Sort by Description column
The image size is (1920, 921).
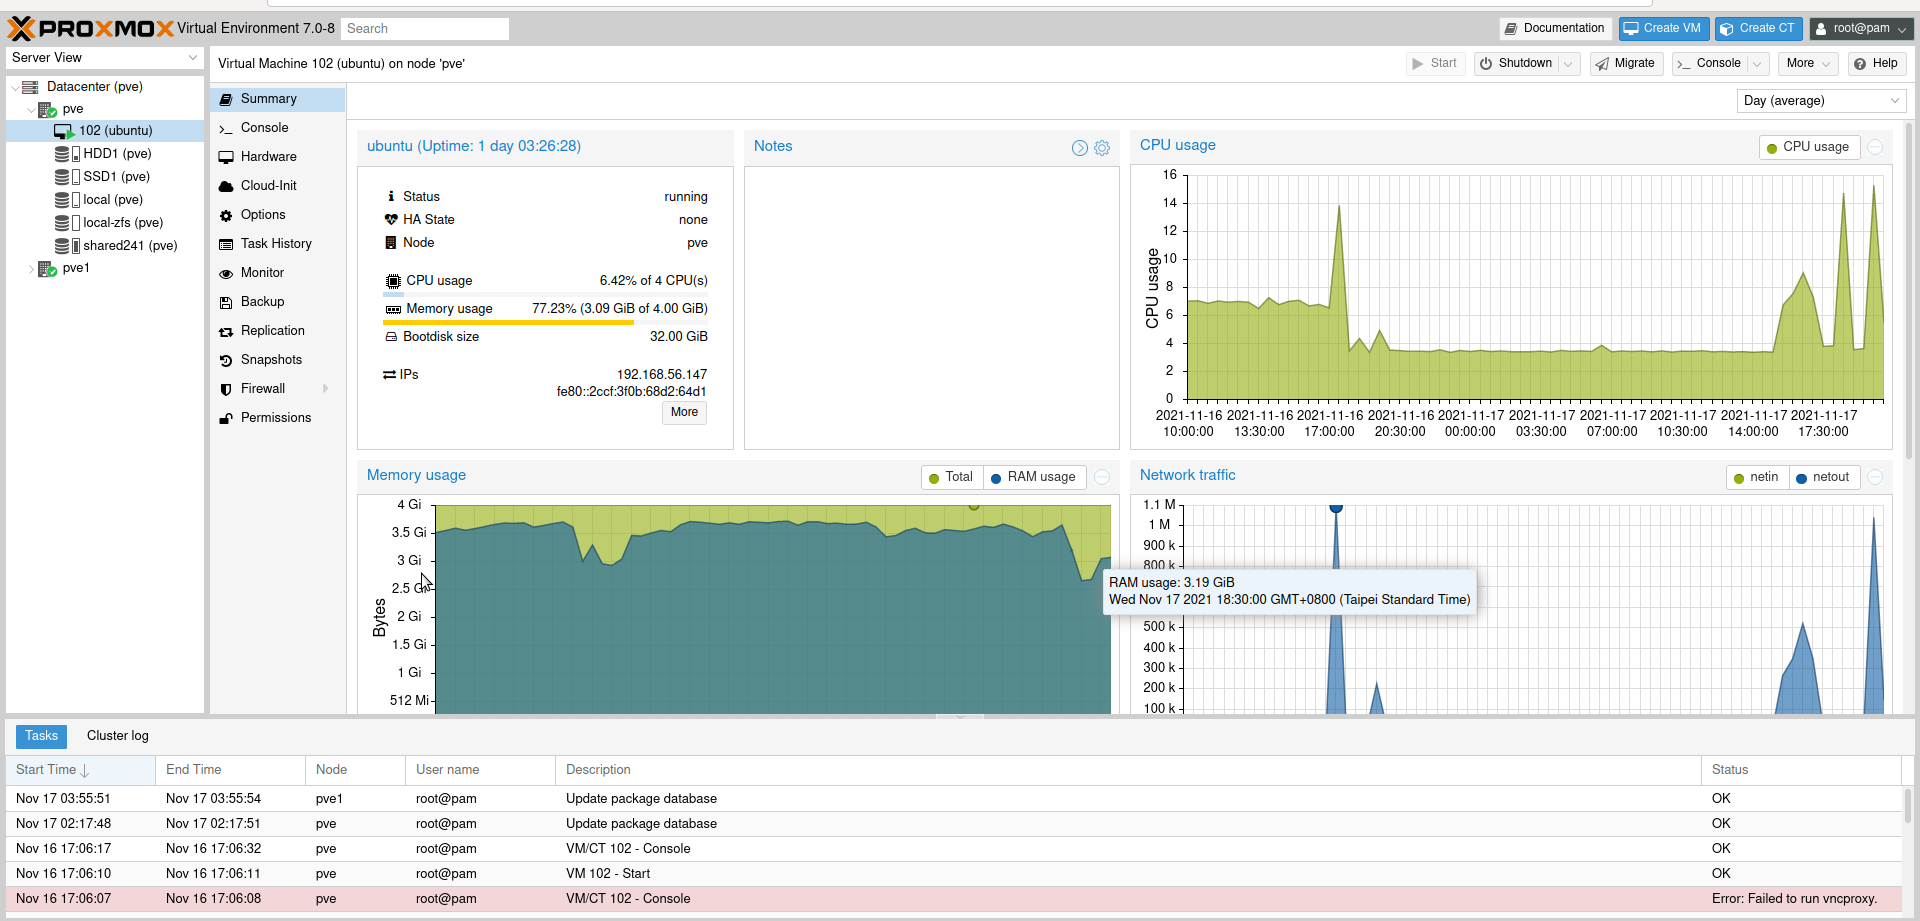coord(1128,770)
